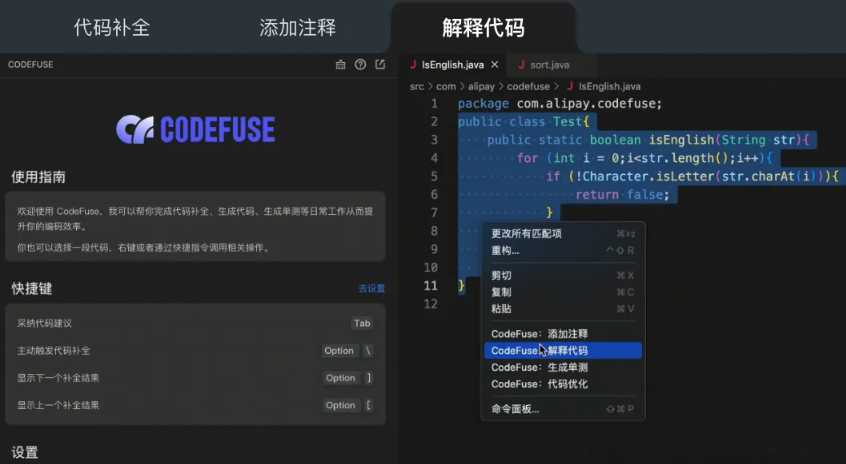Click line number 12 in editor gutter
Image resolution: width=846 pixels, height=464 pixels.
point(431,304)
